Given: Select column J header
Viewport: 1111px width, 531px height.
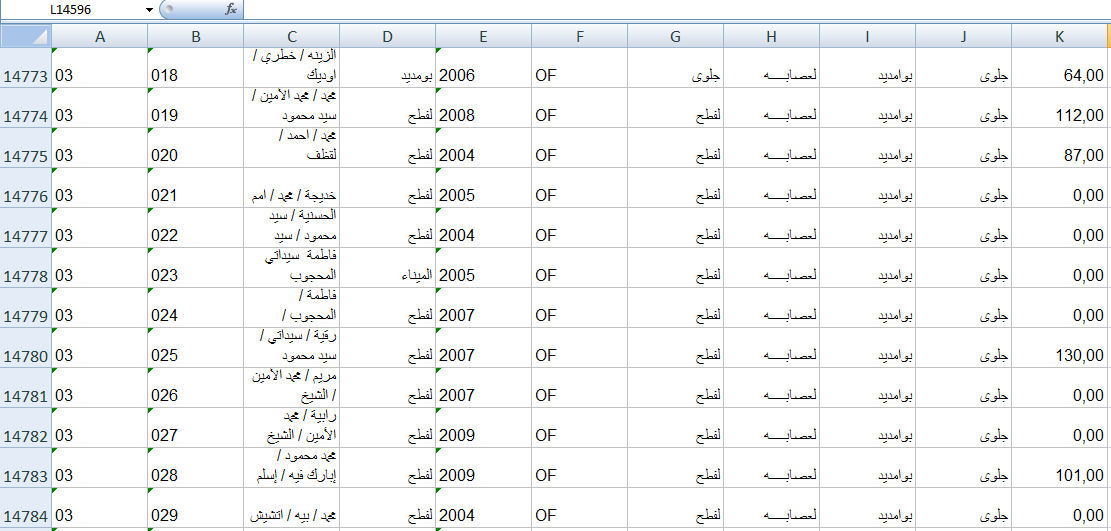Looking at the screenshot, I should [963, 37].
